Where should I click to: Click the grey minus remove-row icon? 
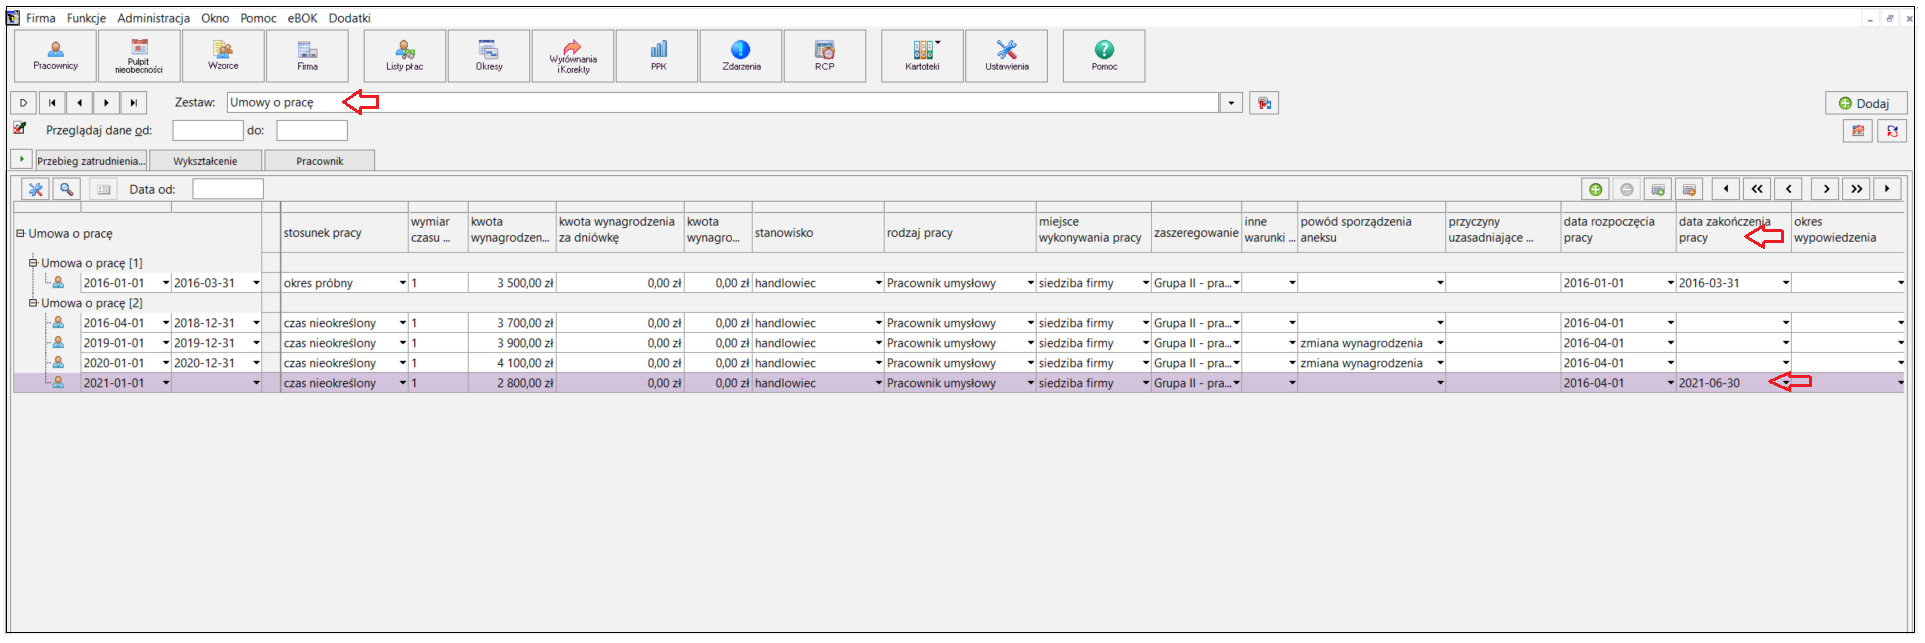click(1626, 189)
